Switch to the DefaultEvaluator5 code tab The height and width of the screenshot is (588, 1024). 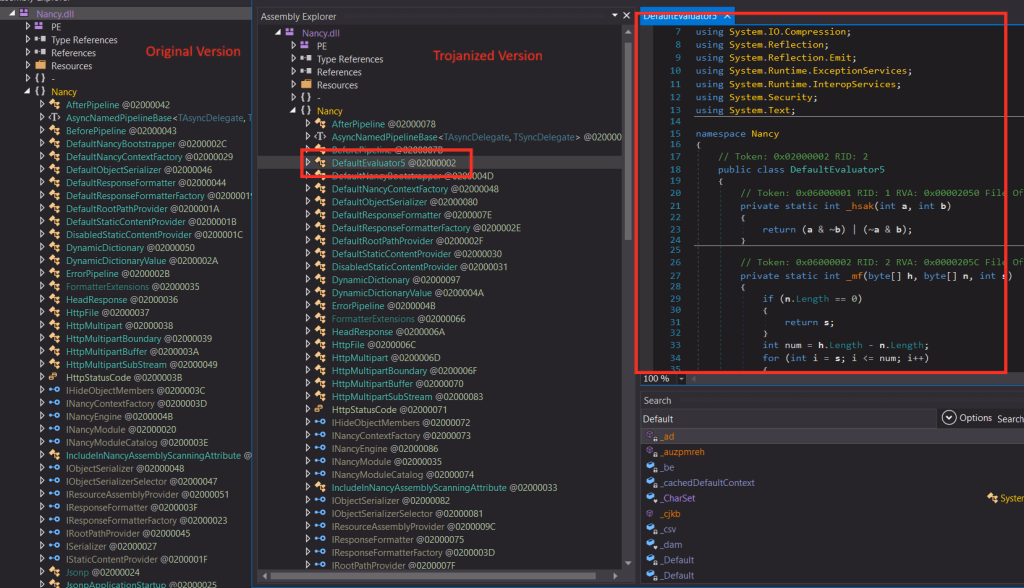click(x=680, y=16)
